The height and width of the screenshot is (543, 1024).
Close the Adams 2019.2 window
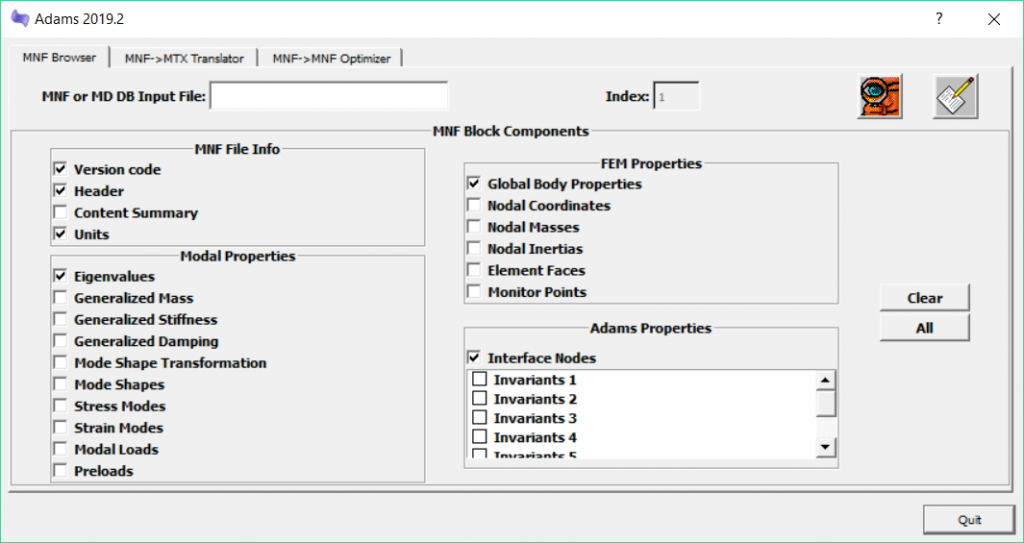994,19
